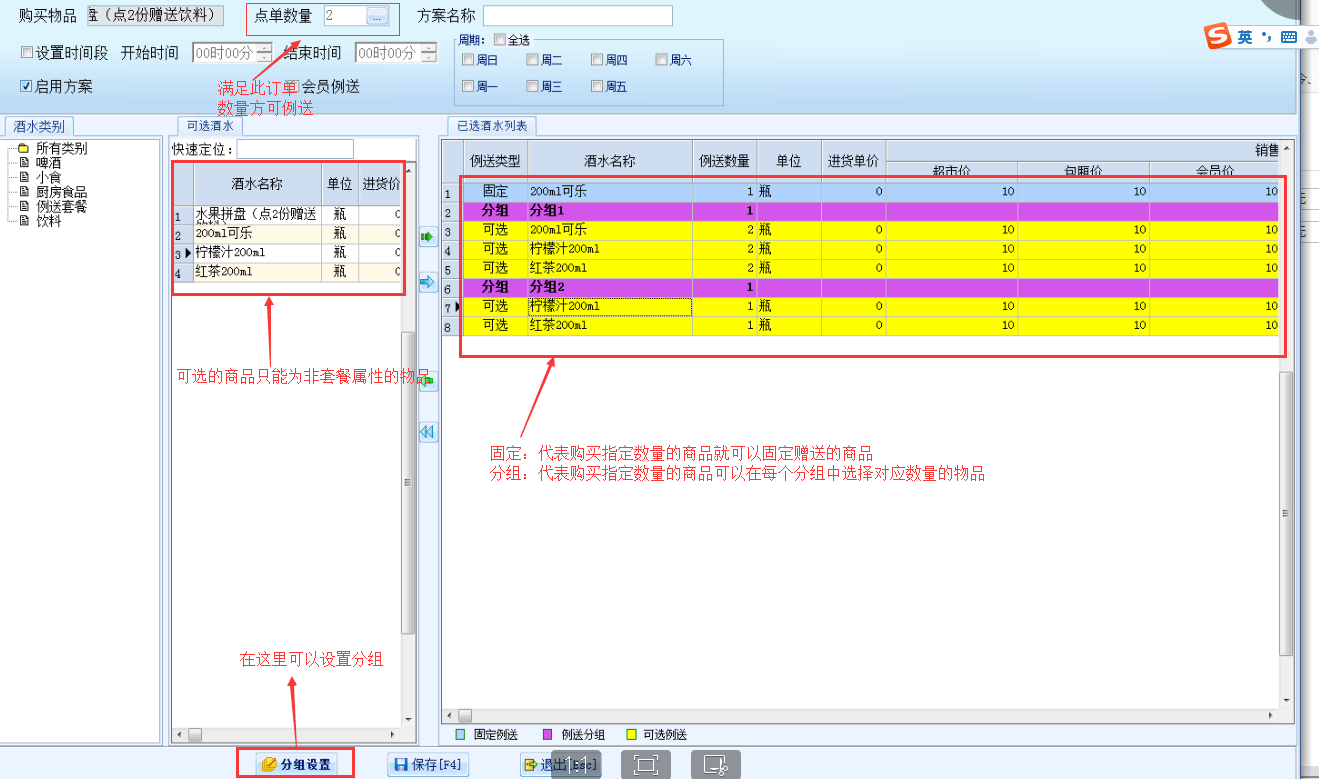Image resolution: width=1319 pixels, height=779 pixels.
Task: Click the 开始时间 time field
Action: click(x=224, y=53)
